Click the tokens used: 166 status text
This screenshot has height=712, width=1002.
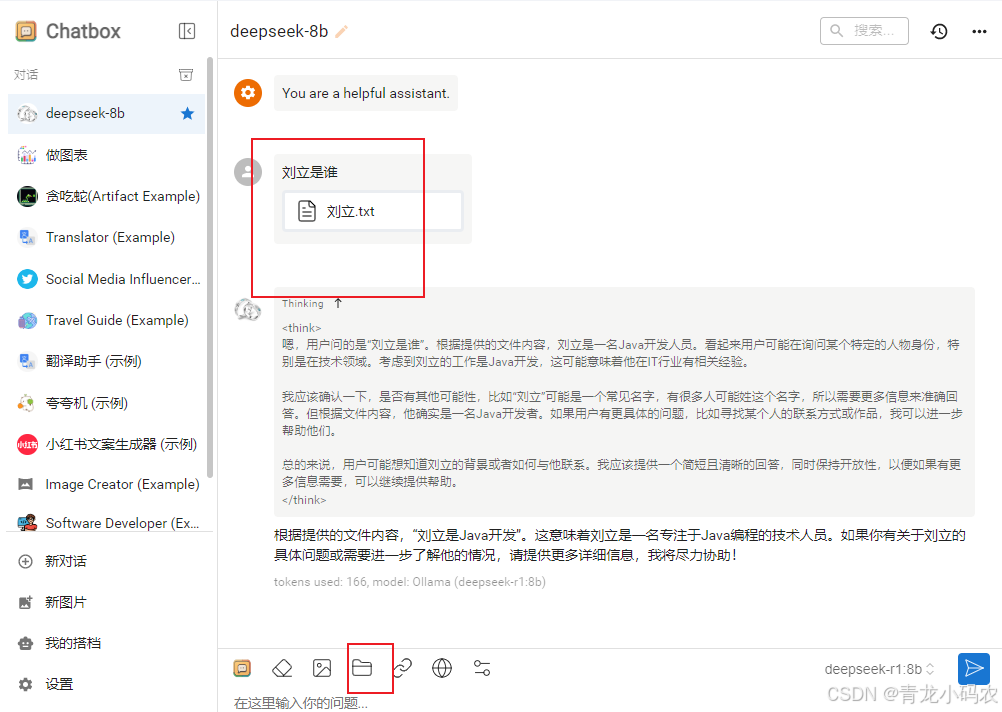[x=410, y=582]
